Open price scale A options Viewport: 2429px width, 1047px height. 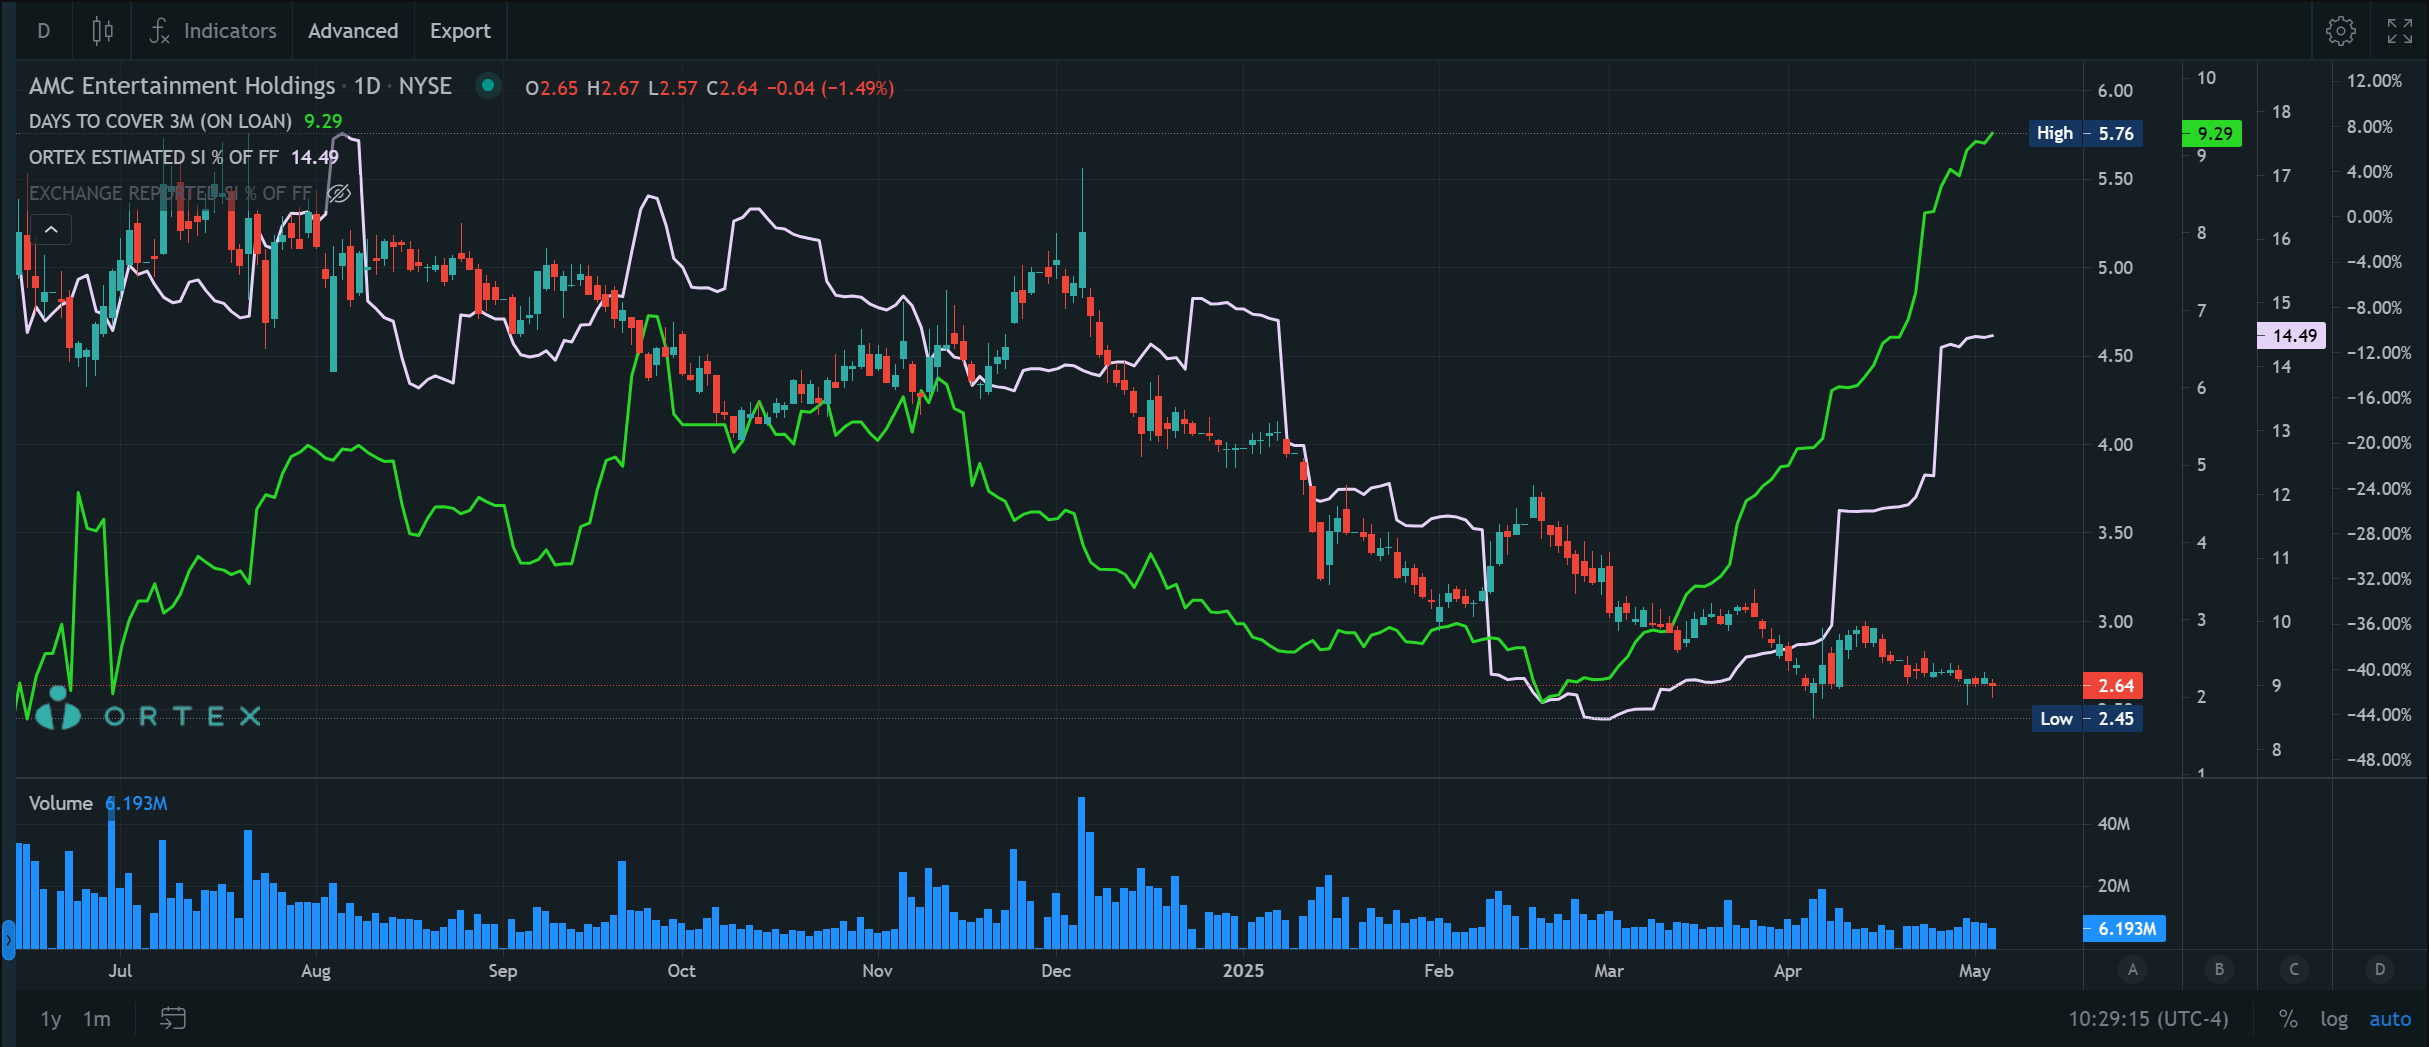(x=2131, y=969)
